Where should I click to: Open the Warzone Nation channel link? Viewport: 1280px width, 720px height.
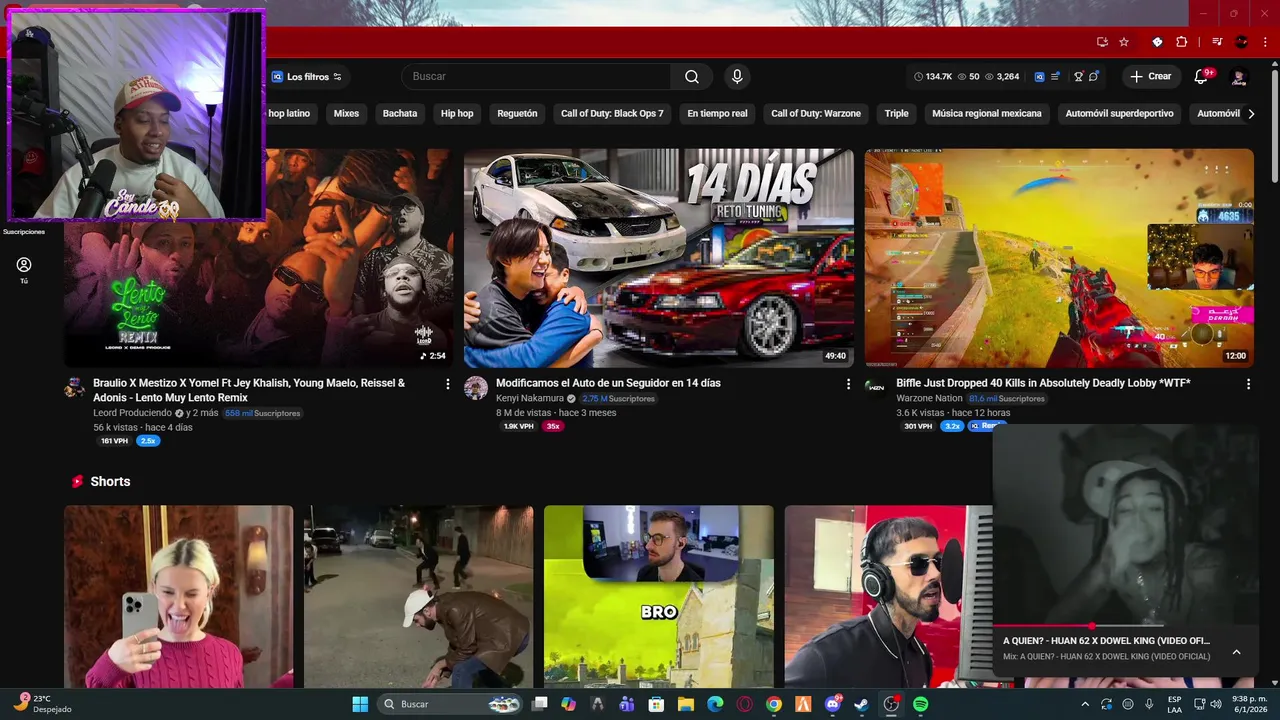tap(929, 398)
